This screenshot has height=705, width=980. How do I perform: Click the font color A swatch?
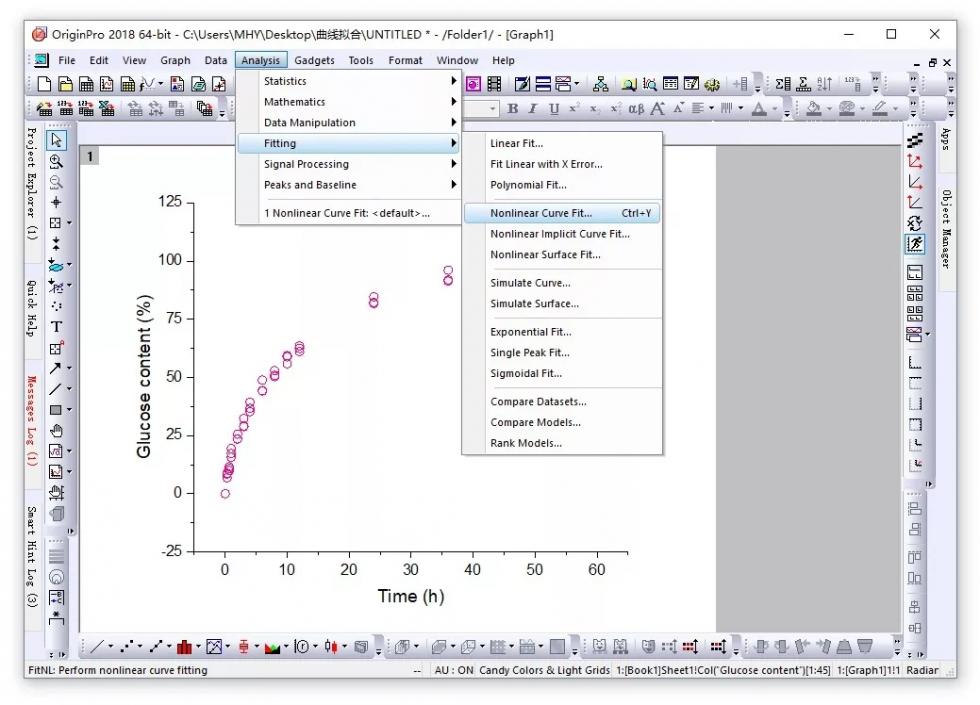[759, 109]
